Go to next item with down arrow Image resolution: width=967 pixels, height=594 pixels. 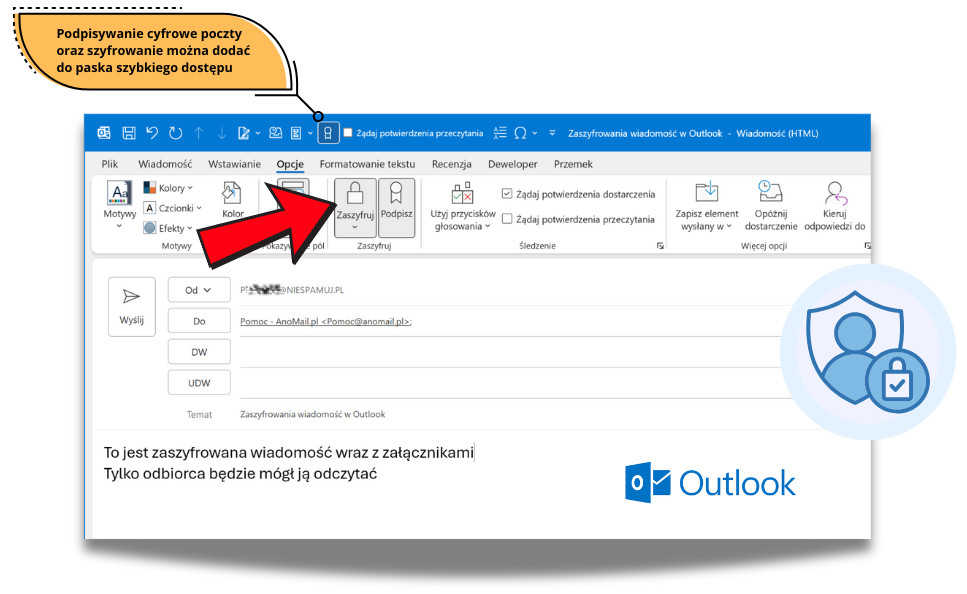click(222, 133)
